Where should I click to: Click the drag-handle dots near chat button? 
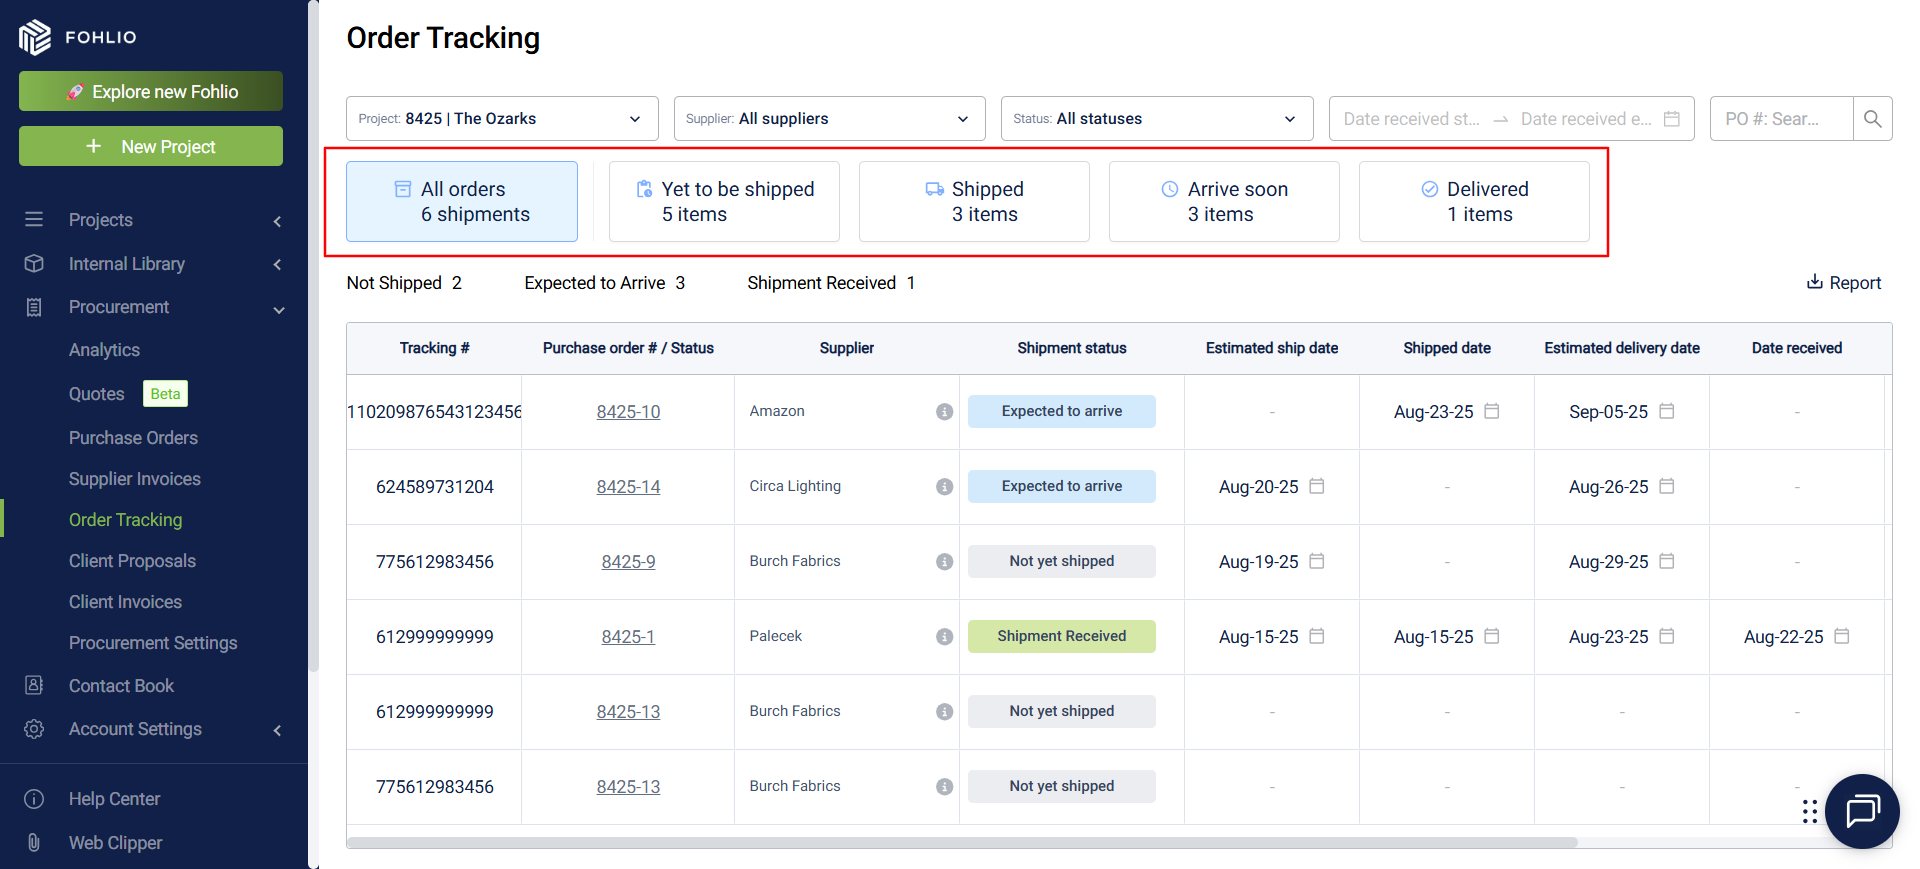[x=1810, y=811]
